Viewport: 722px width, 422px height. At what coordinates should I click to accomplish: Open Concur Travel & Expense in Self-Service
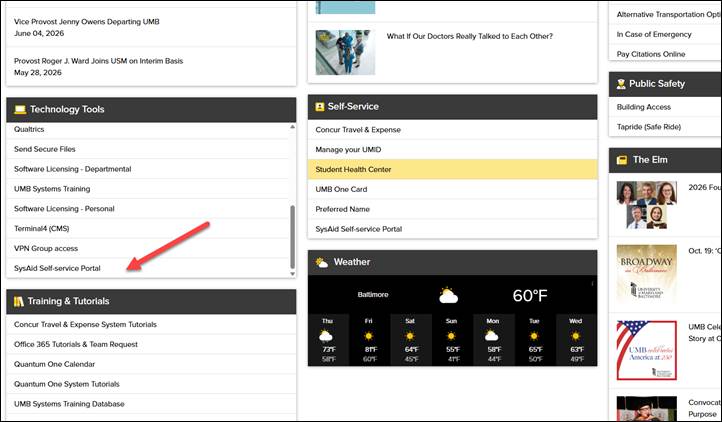[x=358, y=130]
